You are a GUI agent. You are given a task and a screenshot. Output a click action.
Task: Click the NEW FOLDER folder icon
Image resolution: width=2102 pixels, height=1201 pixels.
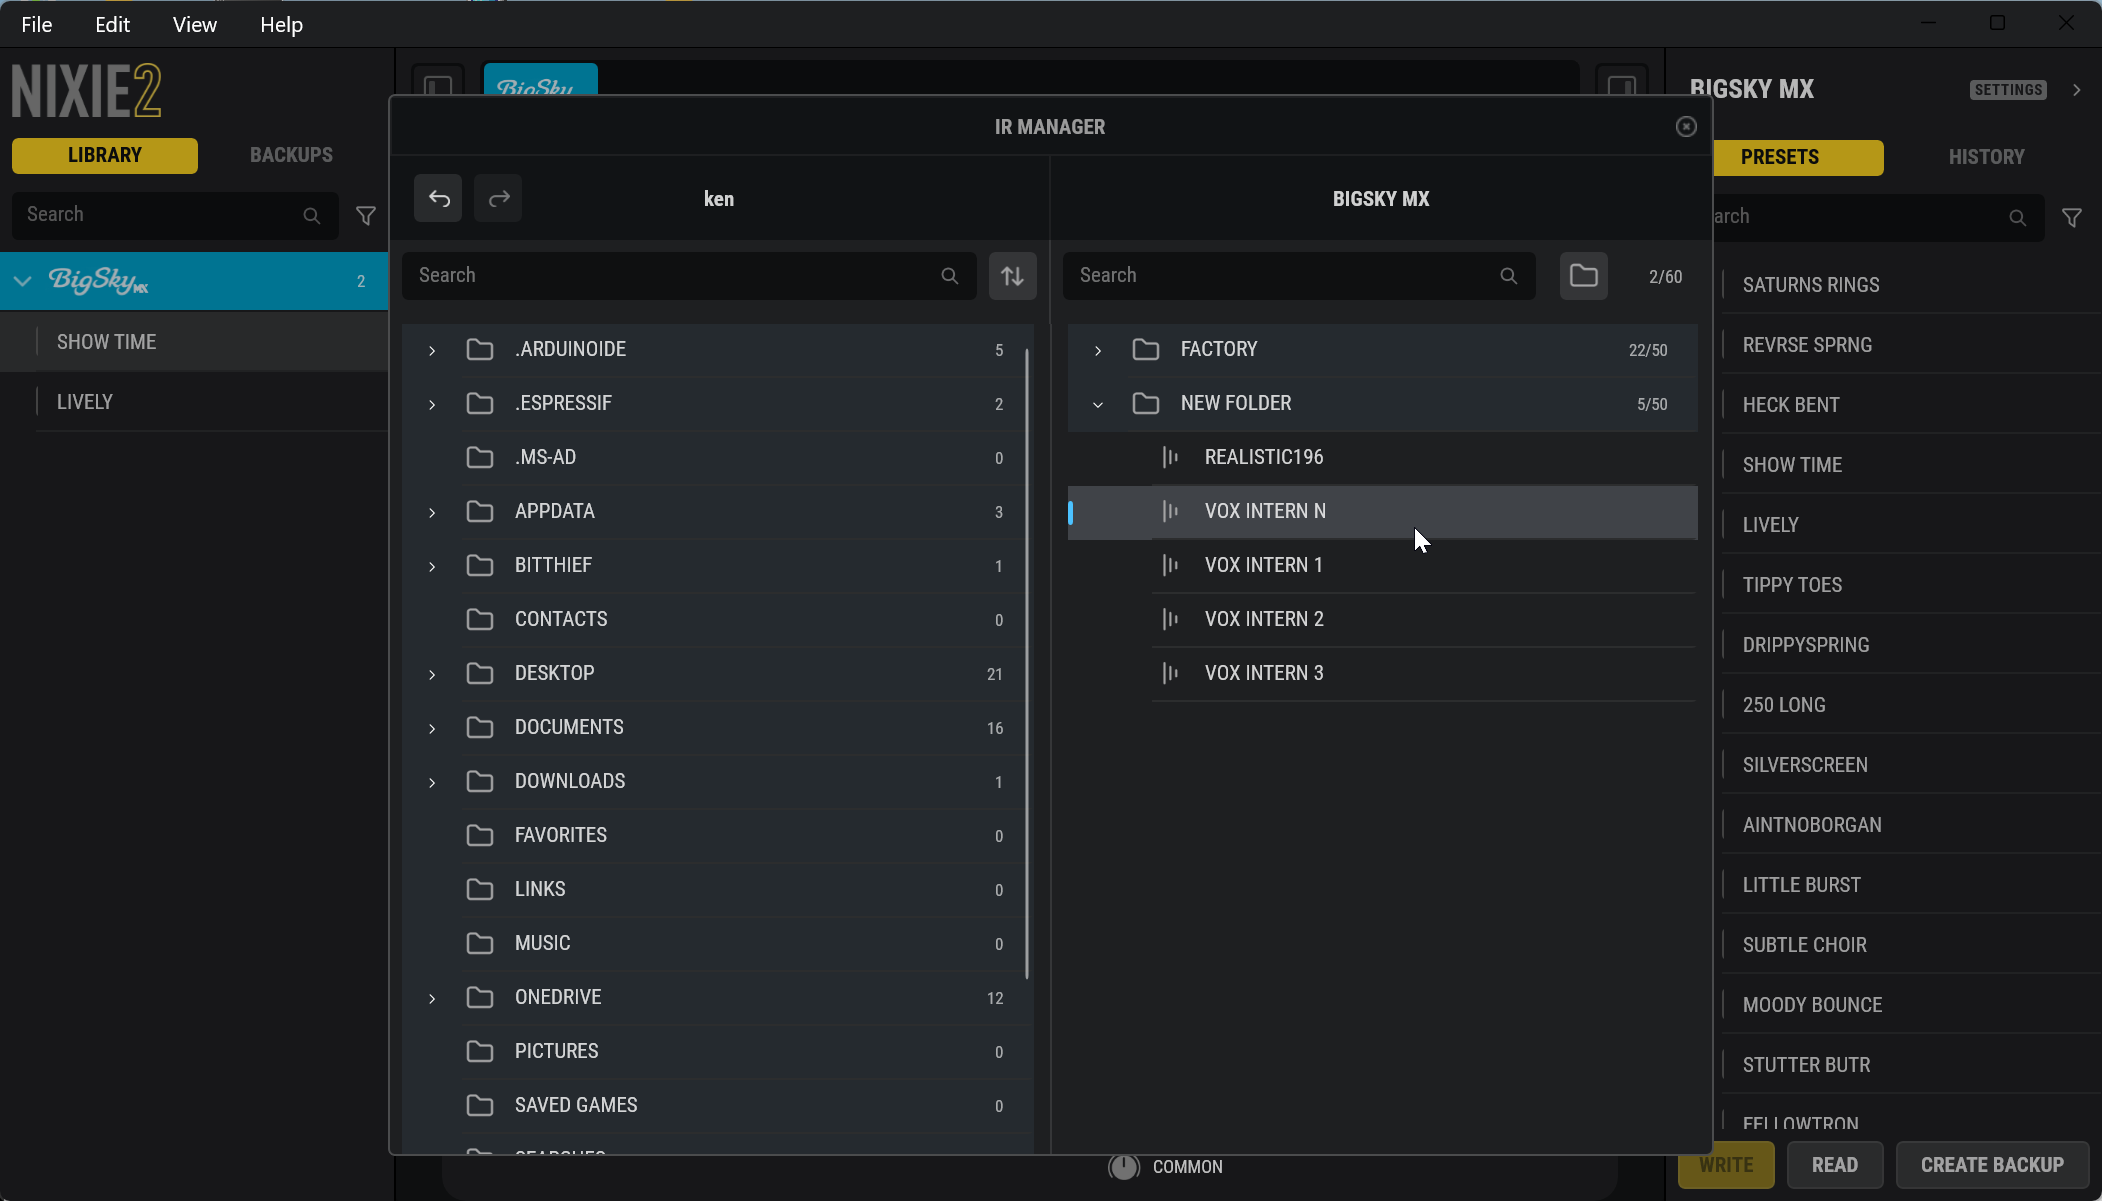[1145, 403]
